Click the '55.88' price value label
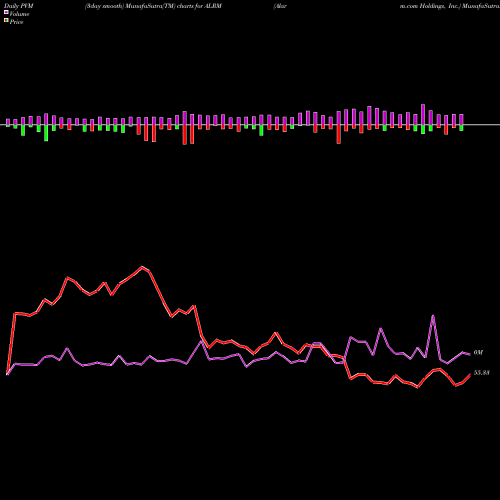The image size is (500, 500). pyautogui.click(x=482, y=373)
